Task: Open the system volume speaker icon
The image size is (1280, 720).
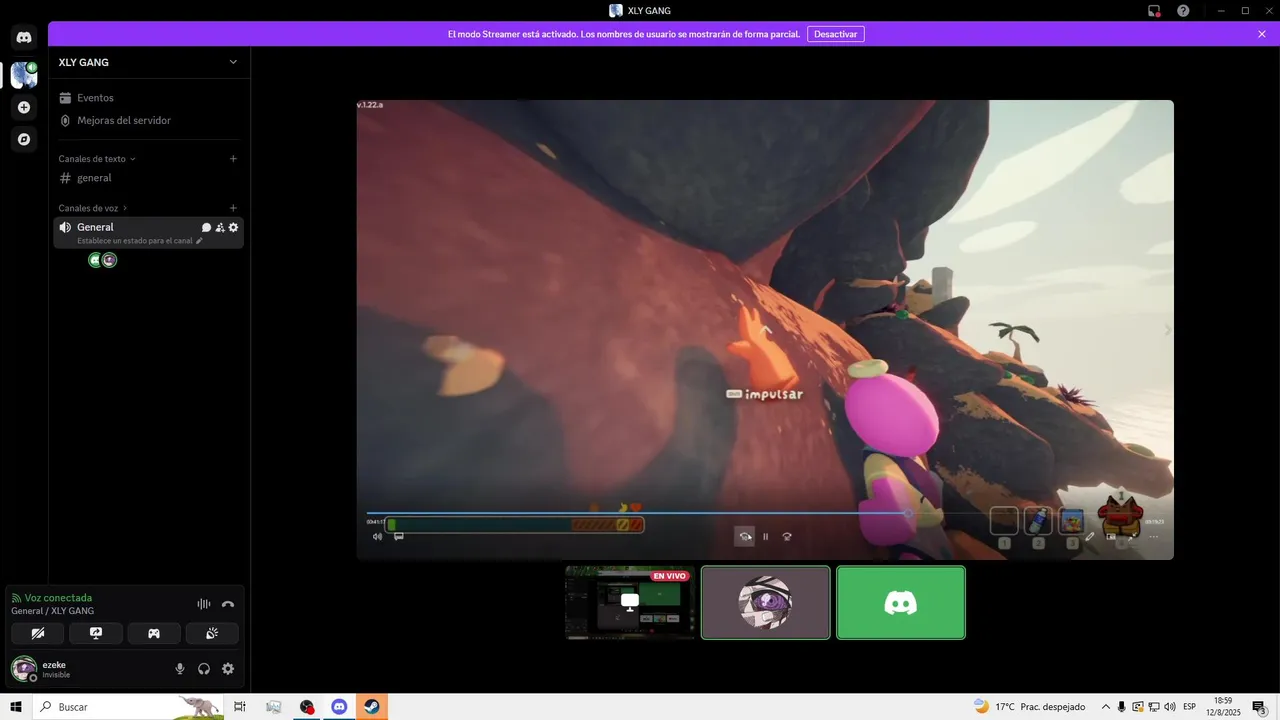Action: [1170, 707]
